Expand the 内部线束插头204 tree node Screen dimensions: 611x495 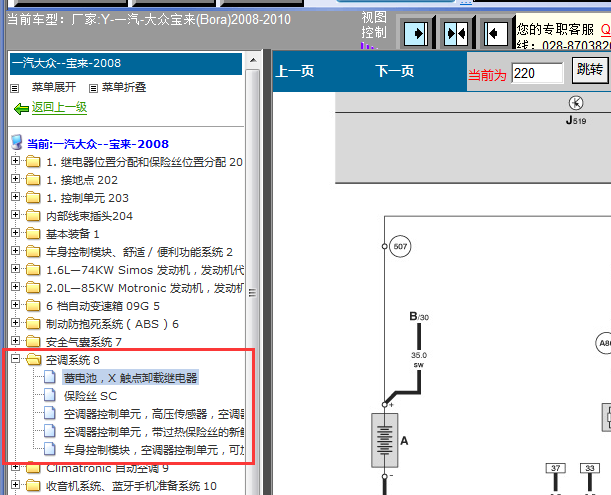tap(15, 214)
